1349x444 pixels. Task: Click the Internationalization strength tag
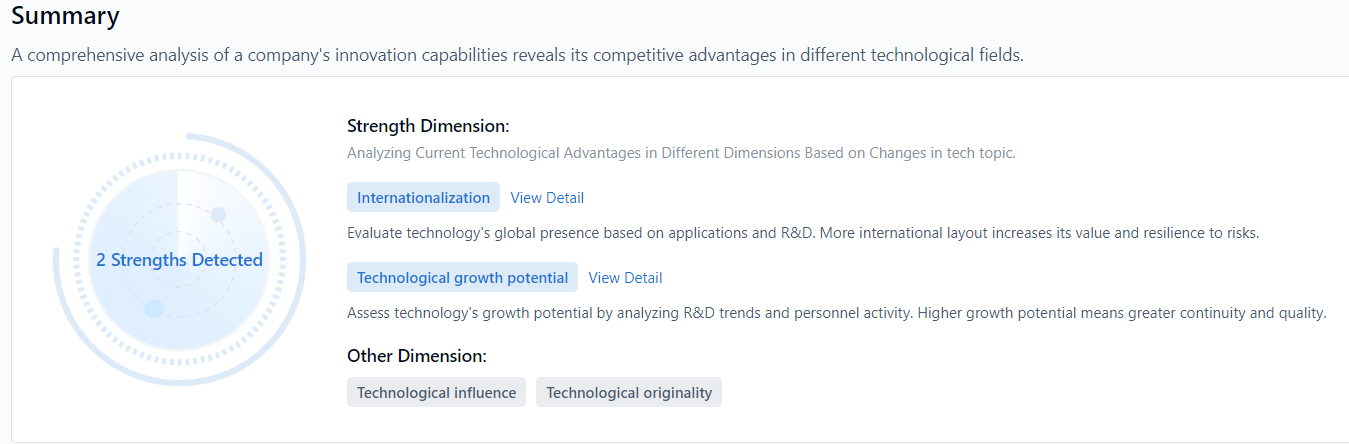point(423,198)
